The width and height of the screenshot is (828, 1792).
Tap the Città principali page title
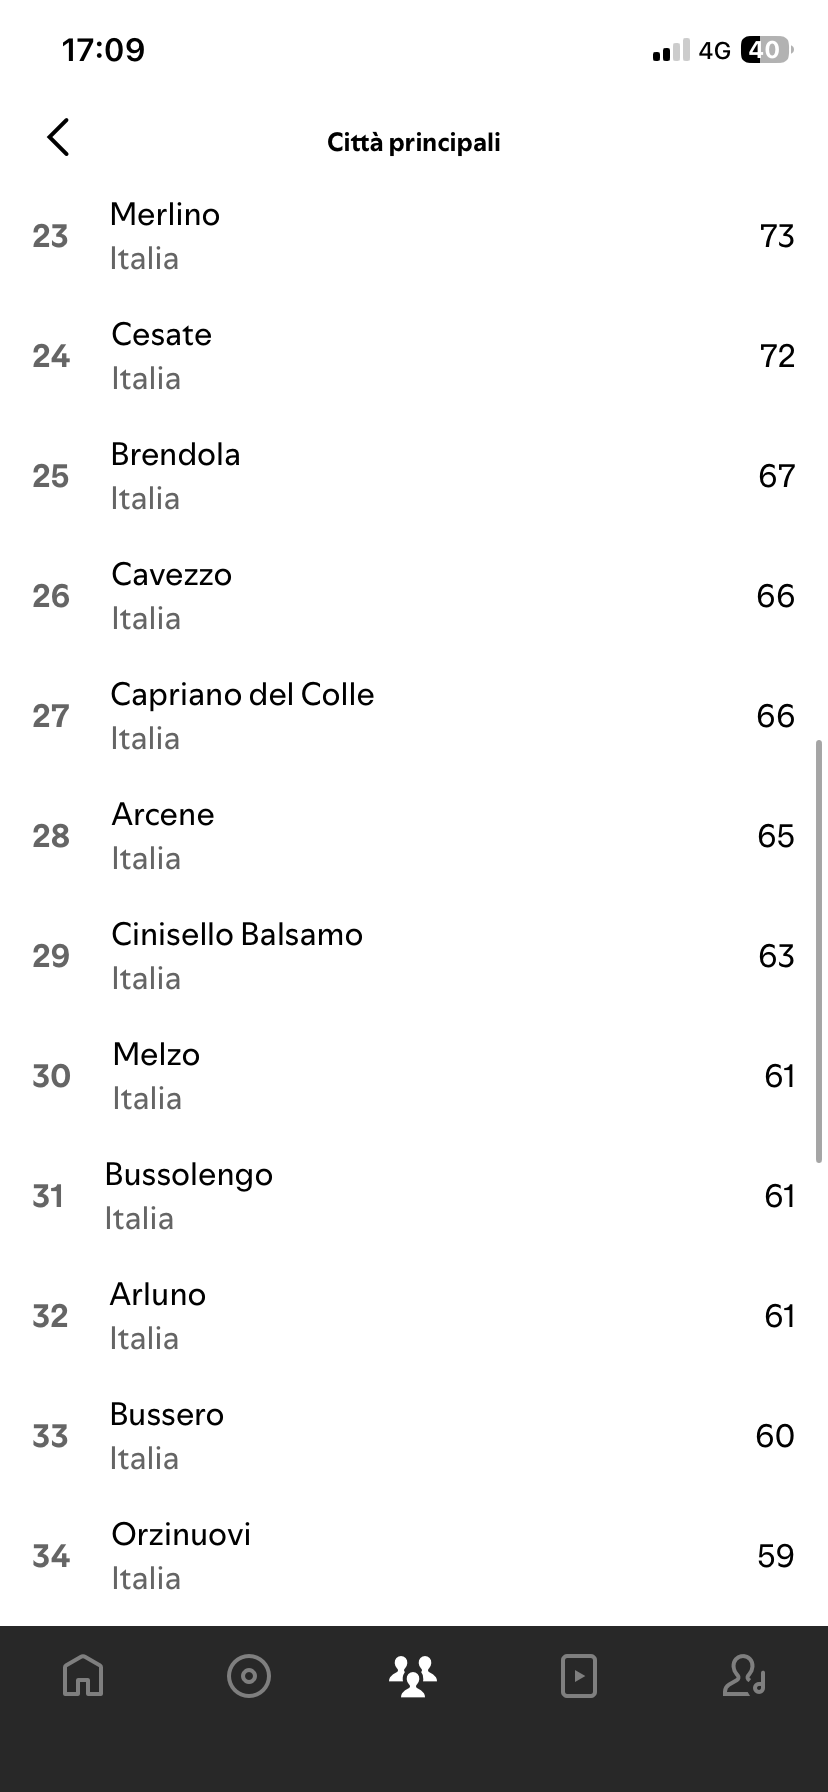[414, 142]
